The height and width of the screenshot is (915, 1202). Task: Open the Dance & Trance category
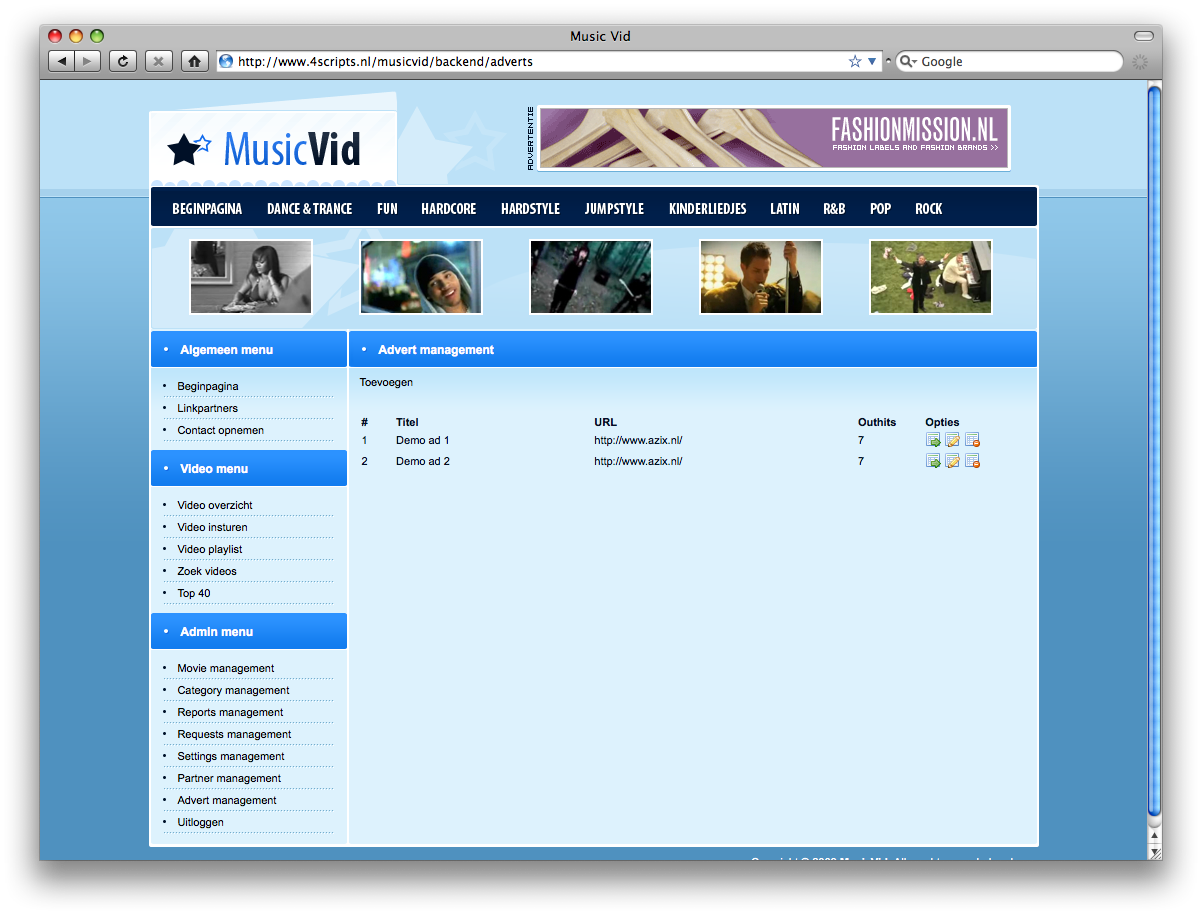point(309,209)
